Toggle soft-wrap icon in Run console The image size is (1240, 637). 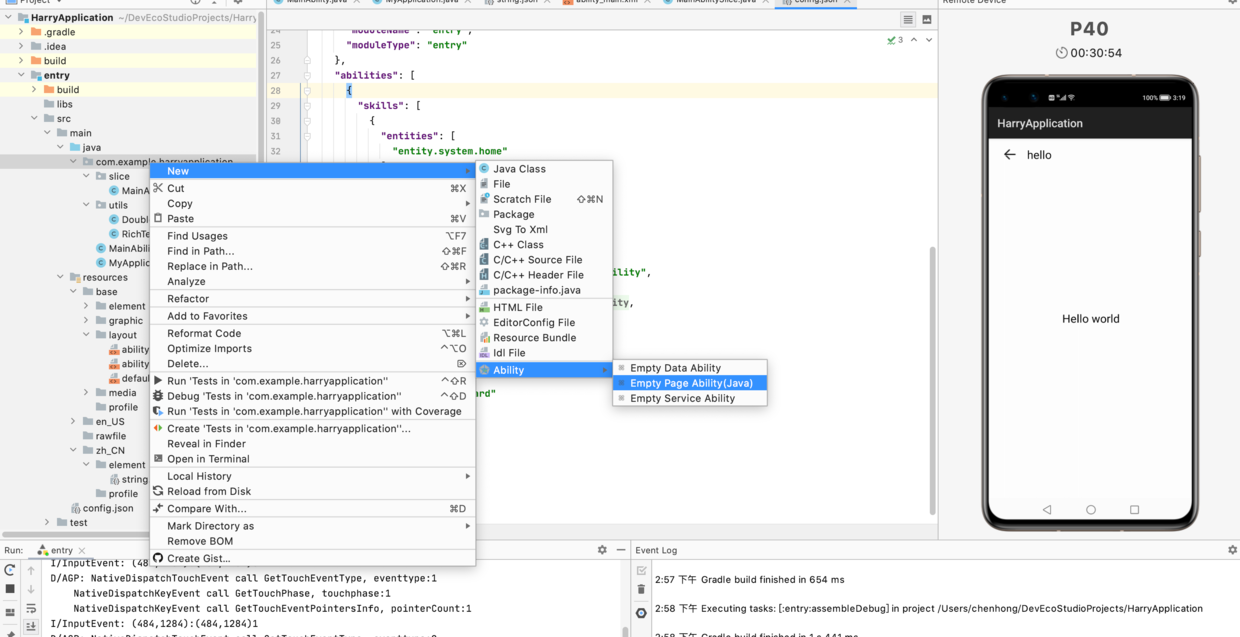pyautogui.click(x=31, y=608)
